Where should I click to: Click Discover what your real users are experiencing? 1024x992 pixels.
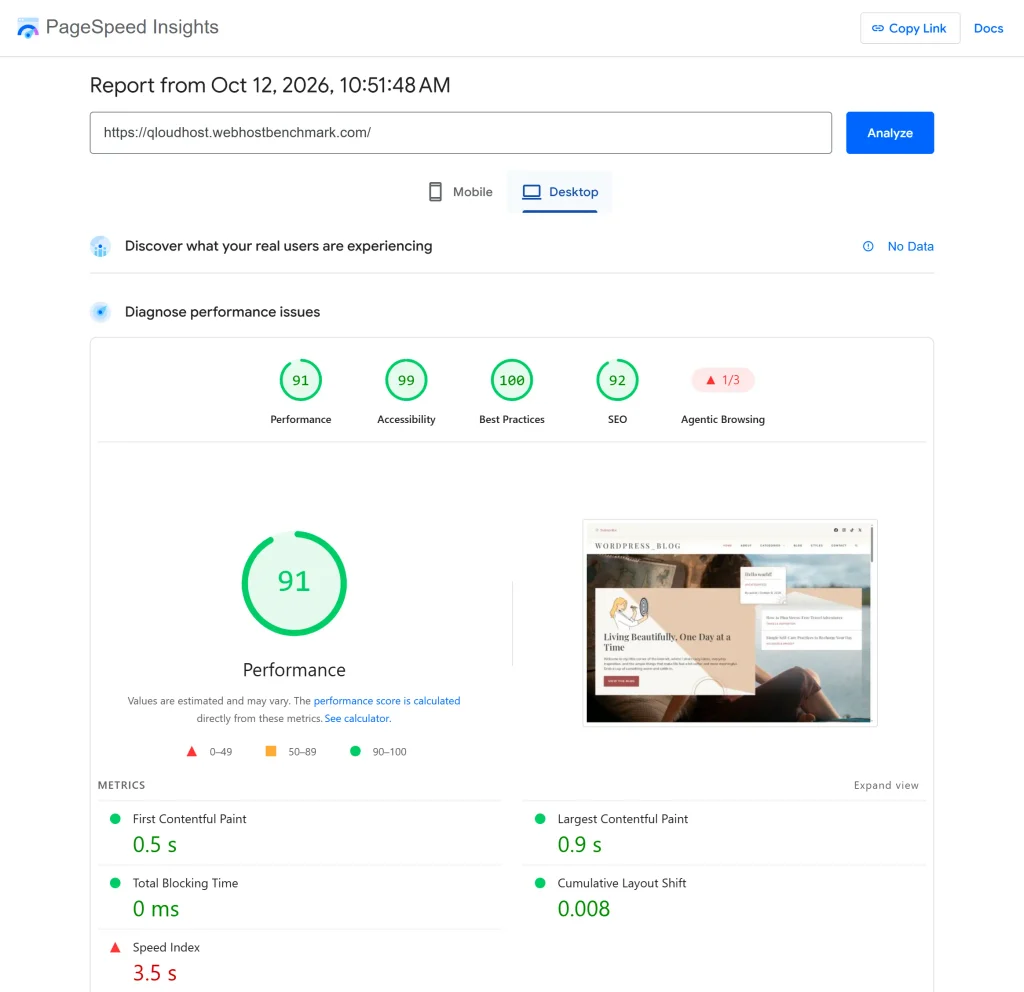(278, 246)
